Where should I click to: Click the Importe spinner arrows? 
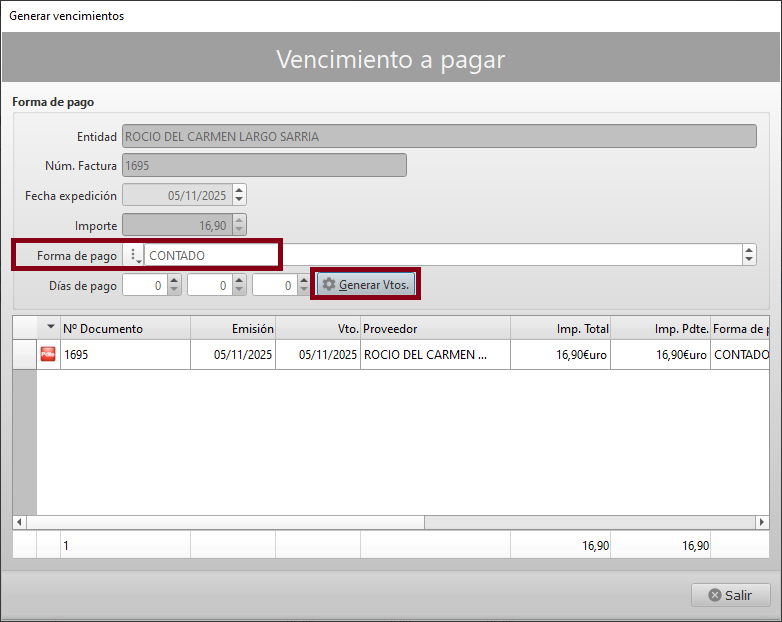239,226
